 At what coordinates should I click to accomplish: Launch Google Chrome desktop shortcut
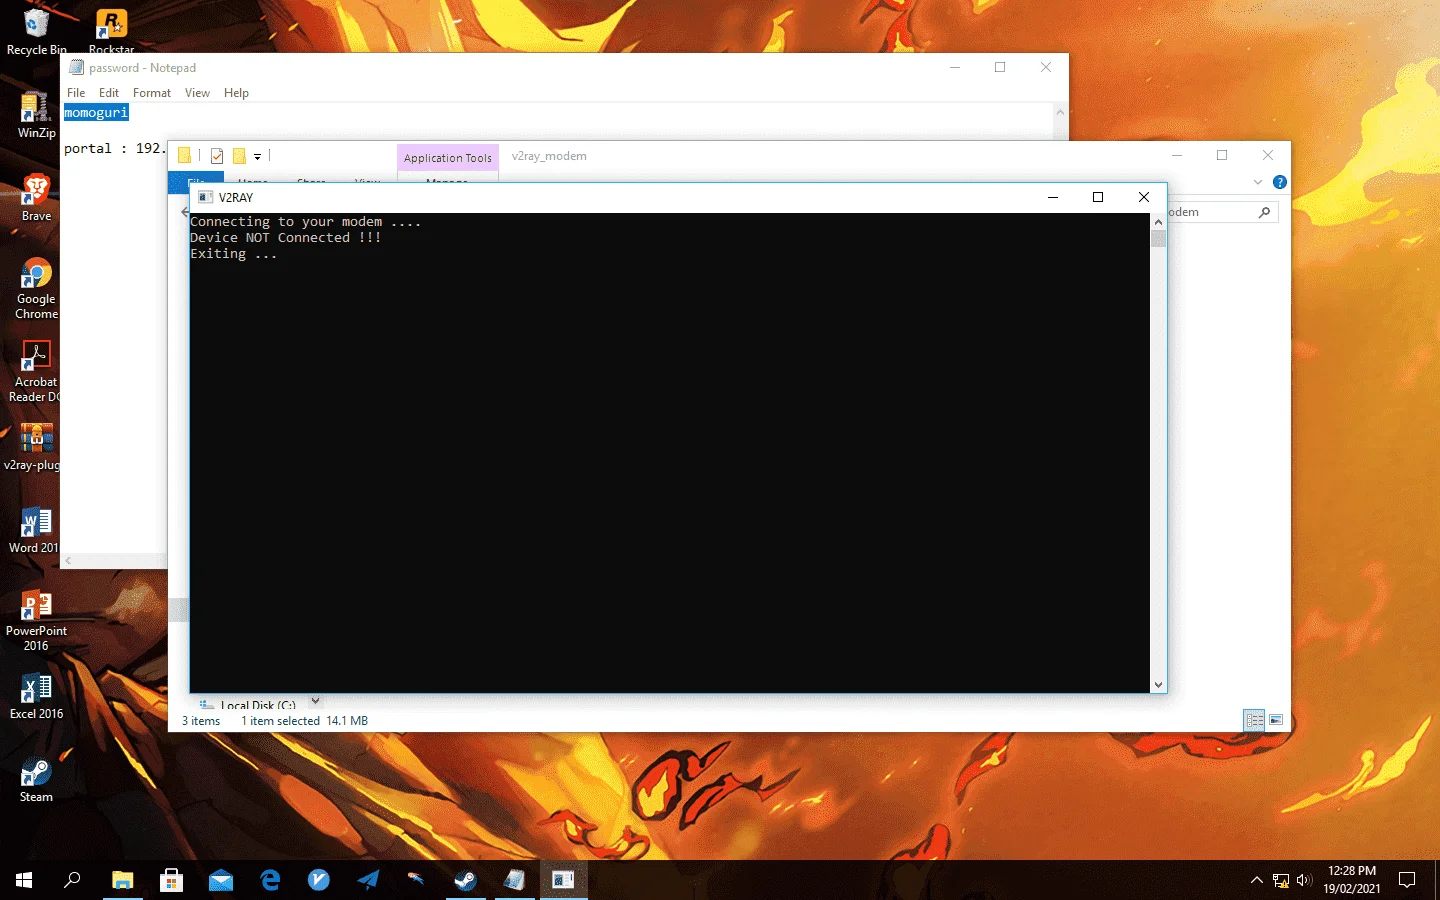36,288
